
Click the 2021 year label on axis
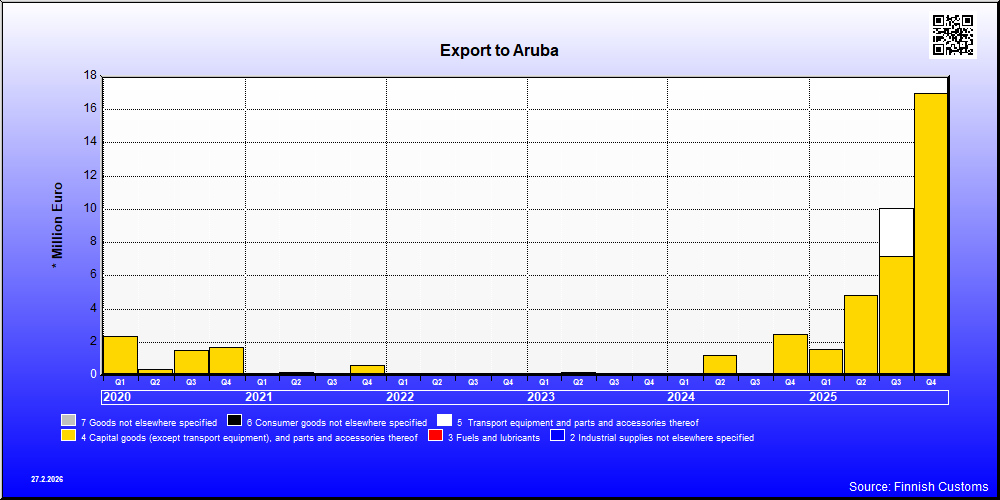[259, 397]
